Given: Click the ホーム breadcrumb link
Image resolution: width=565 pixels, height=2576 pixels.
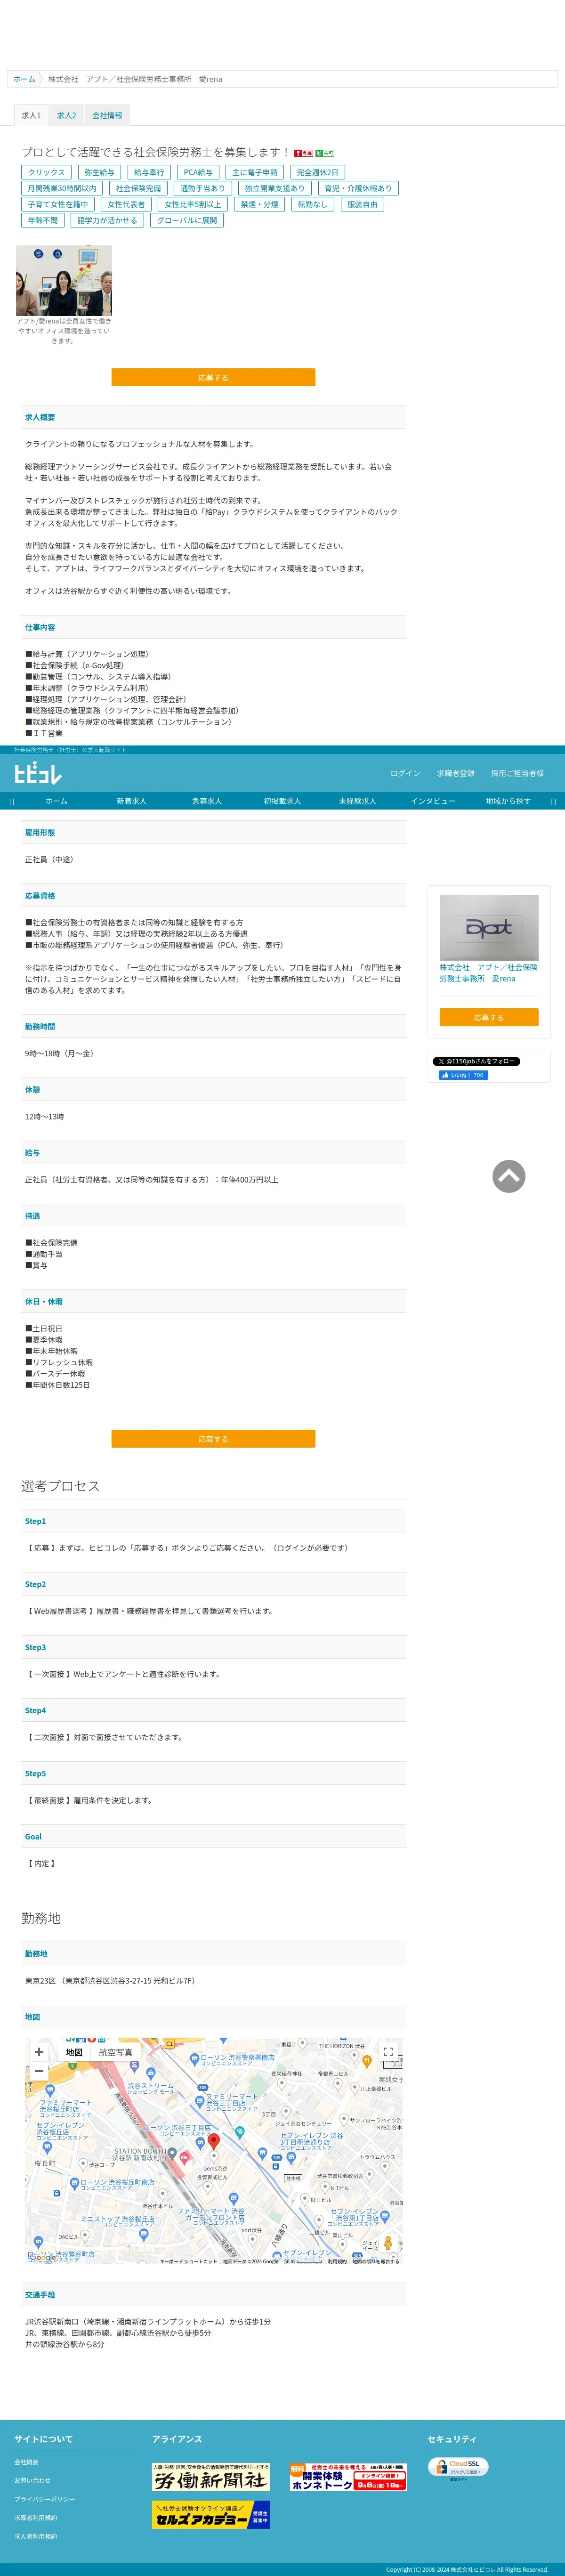Looking at the screenshot, I should pos(24,79).
